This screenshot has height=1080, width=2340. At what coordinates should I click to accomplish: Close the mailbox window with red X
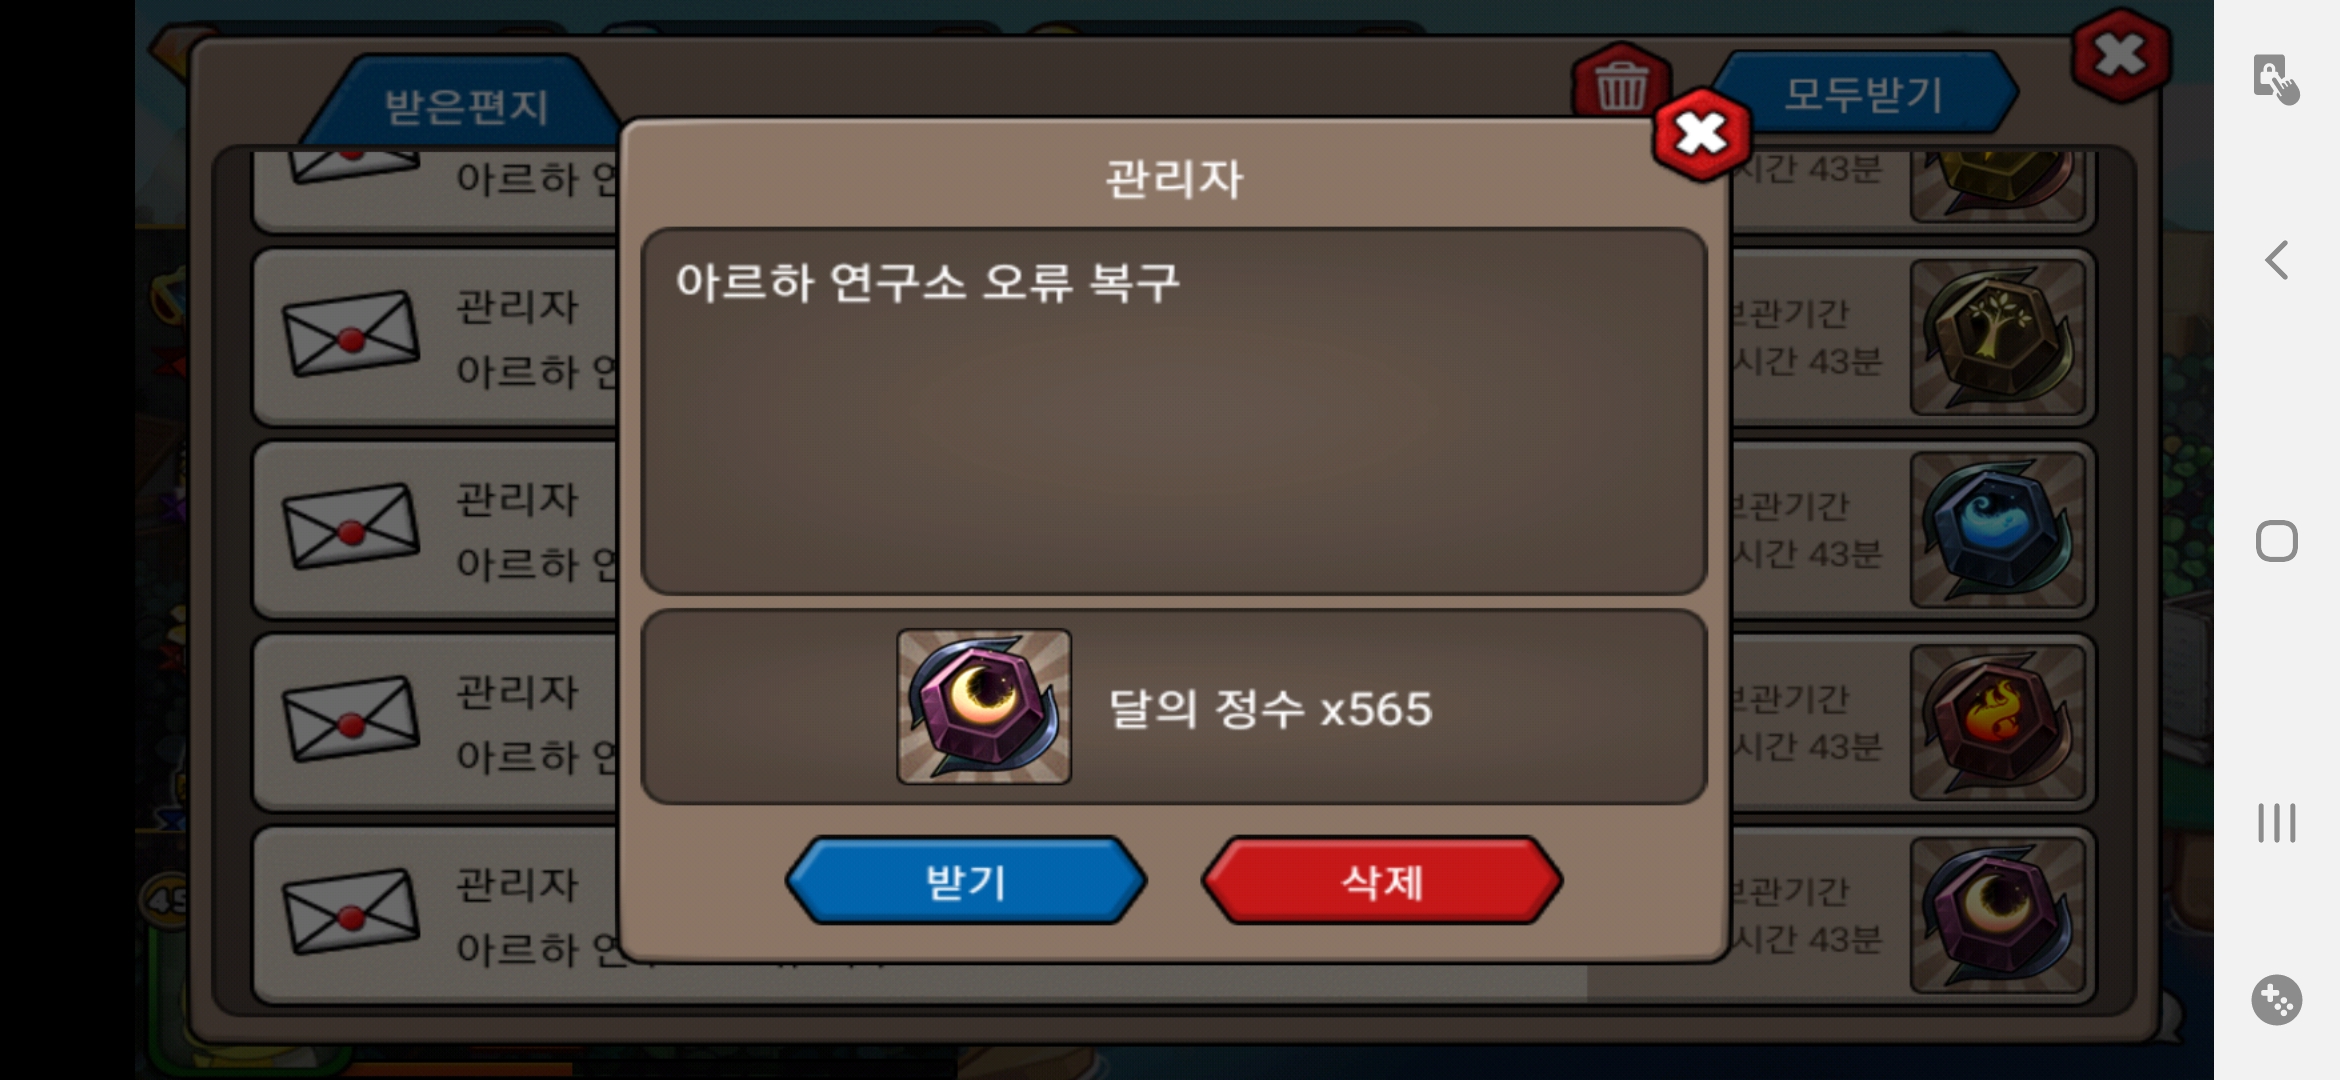pyautogui.click(x=2121, y=55)
